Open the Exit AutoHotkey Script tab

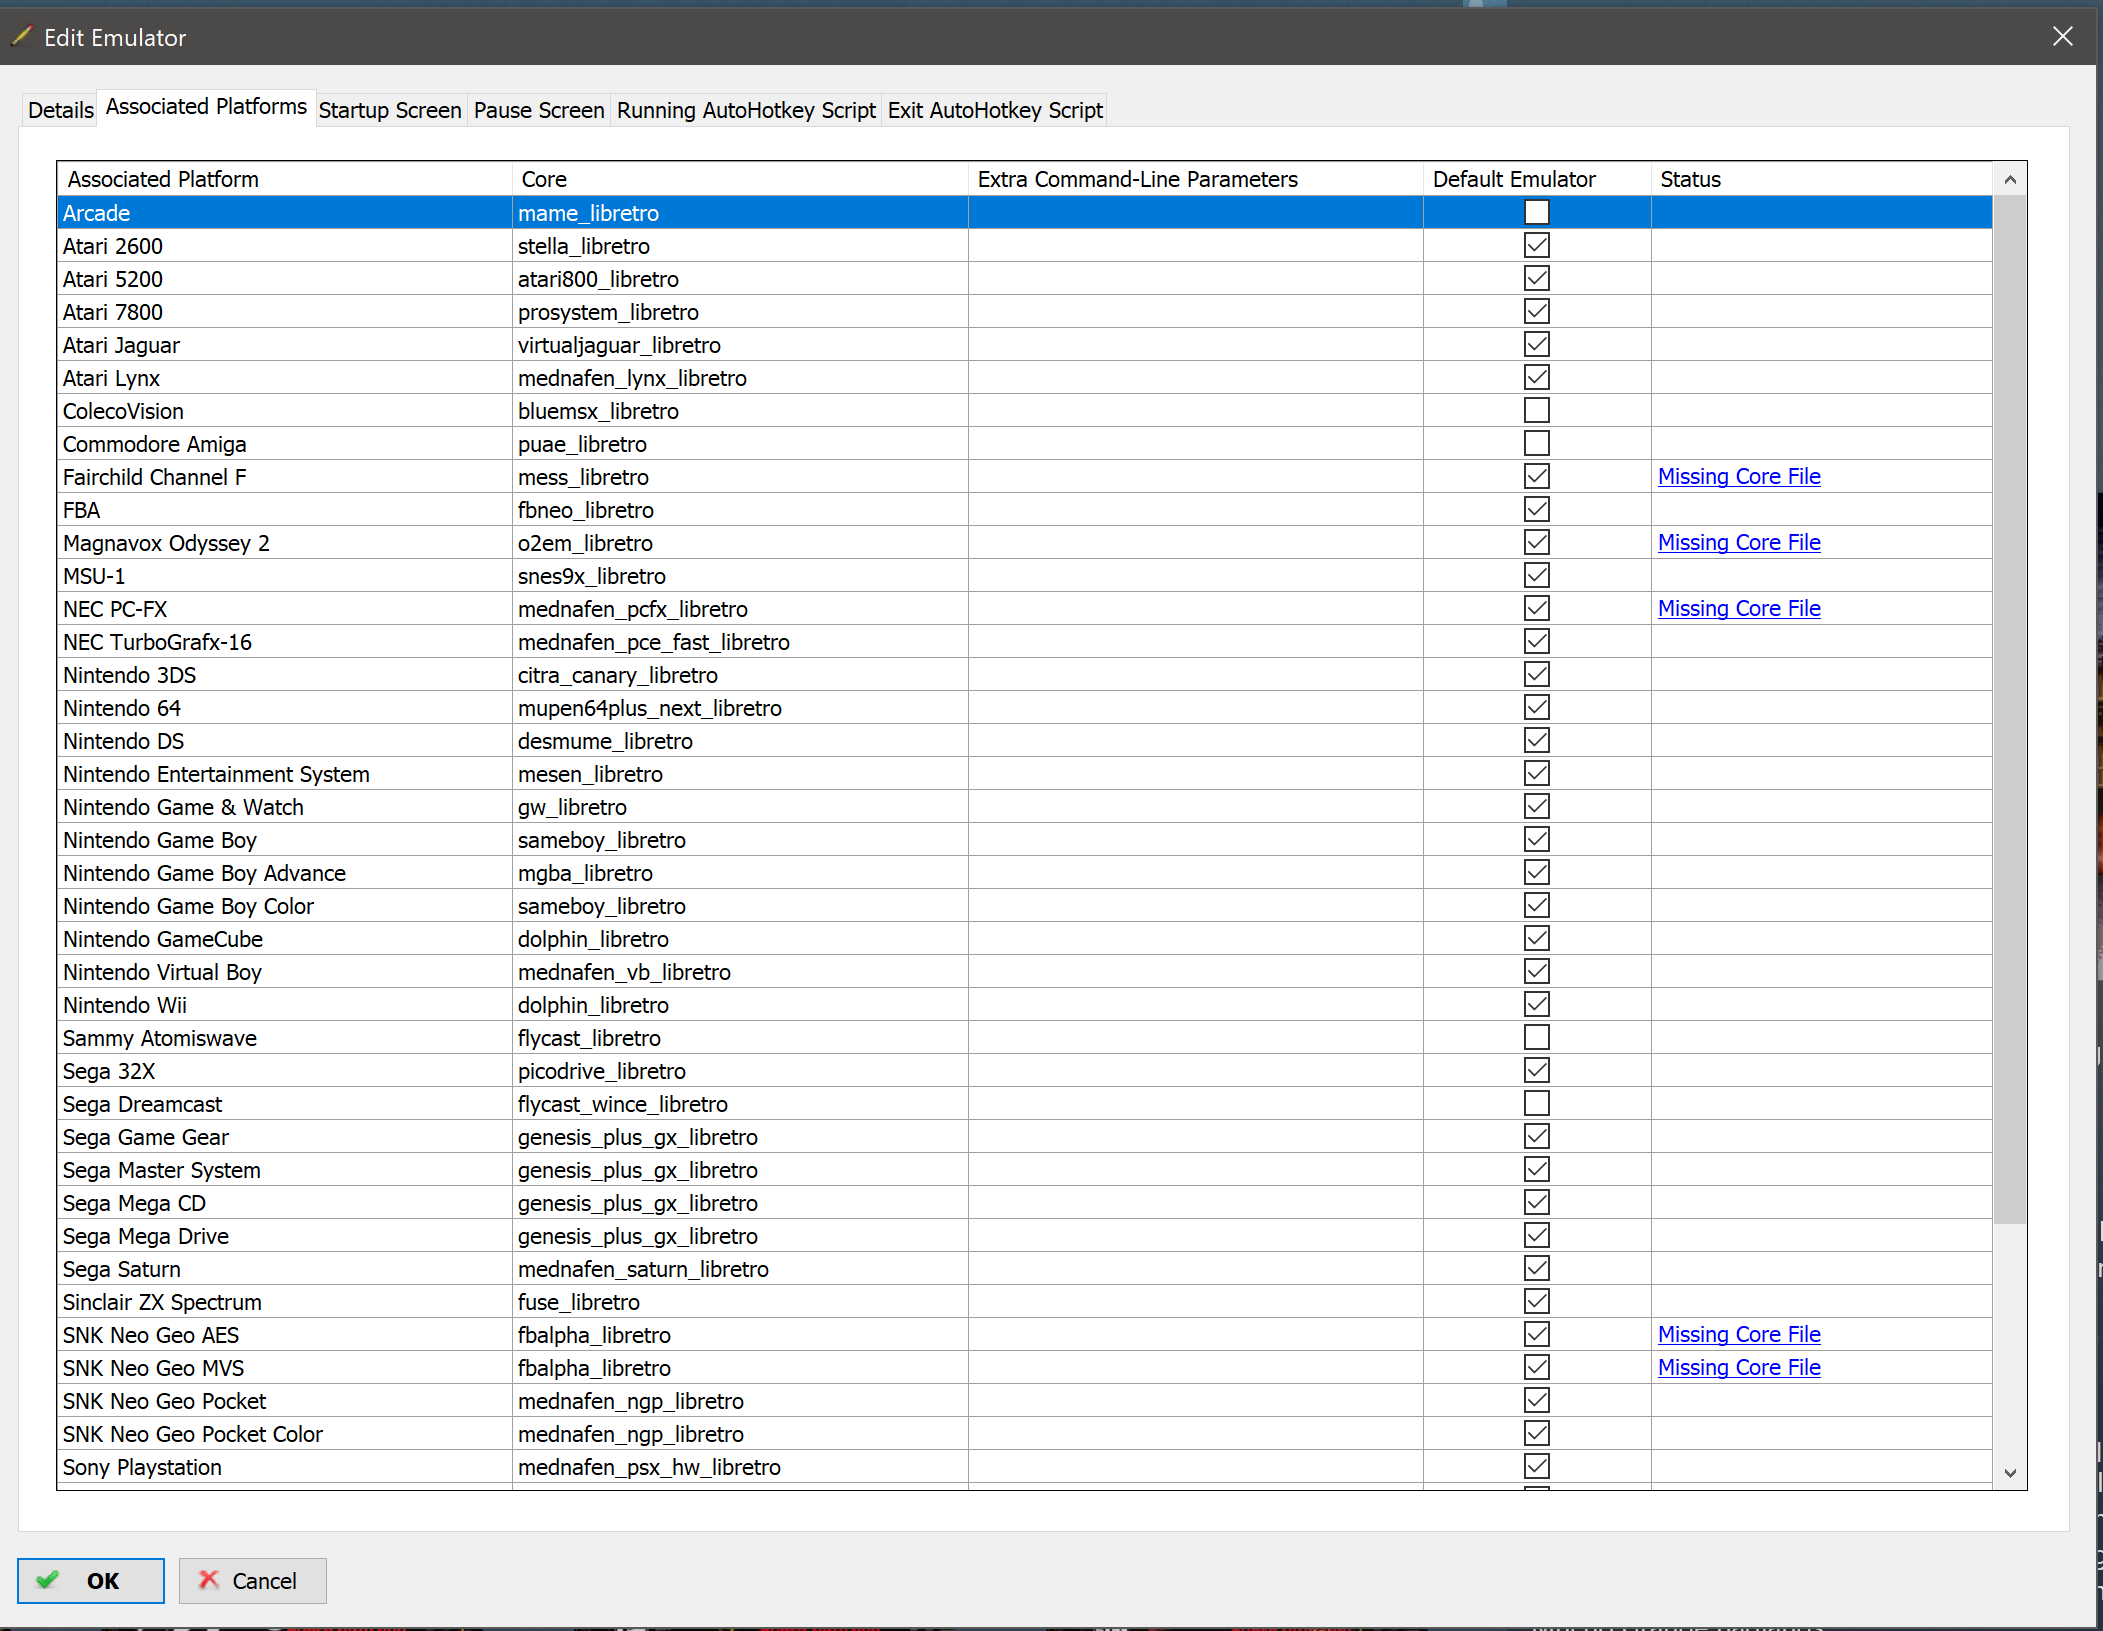tap(995, 110)
